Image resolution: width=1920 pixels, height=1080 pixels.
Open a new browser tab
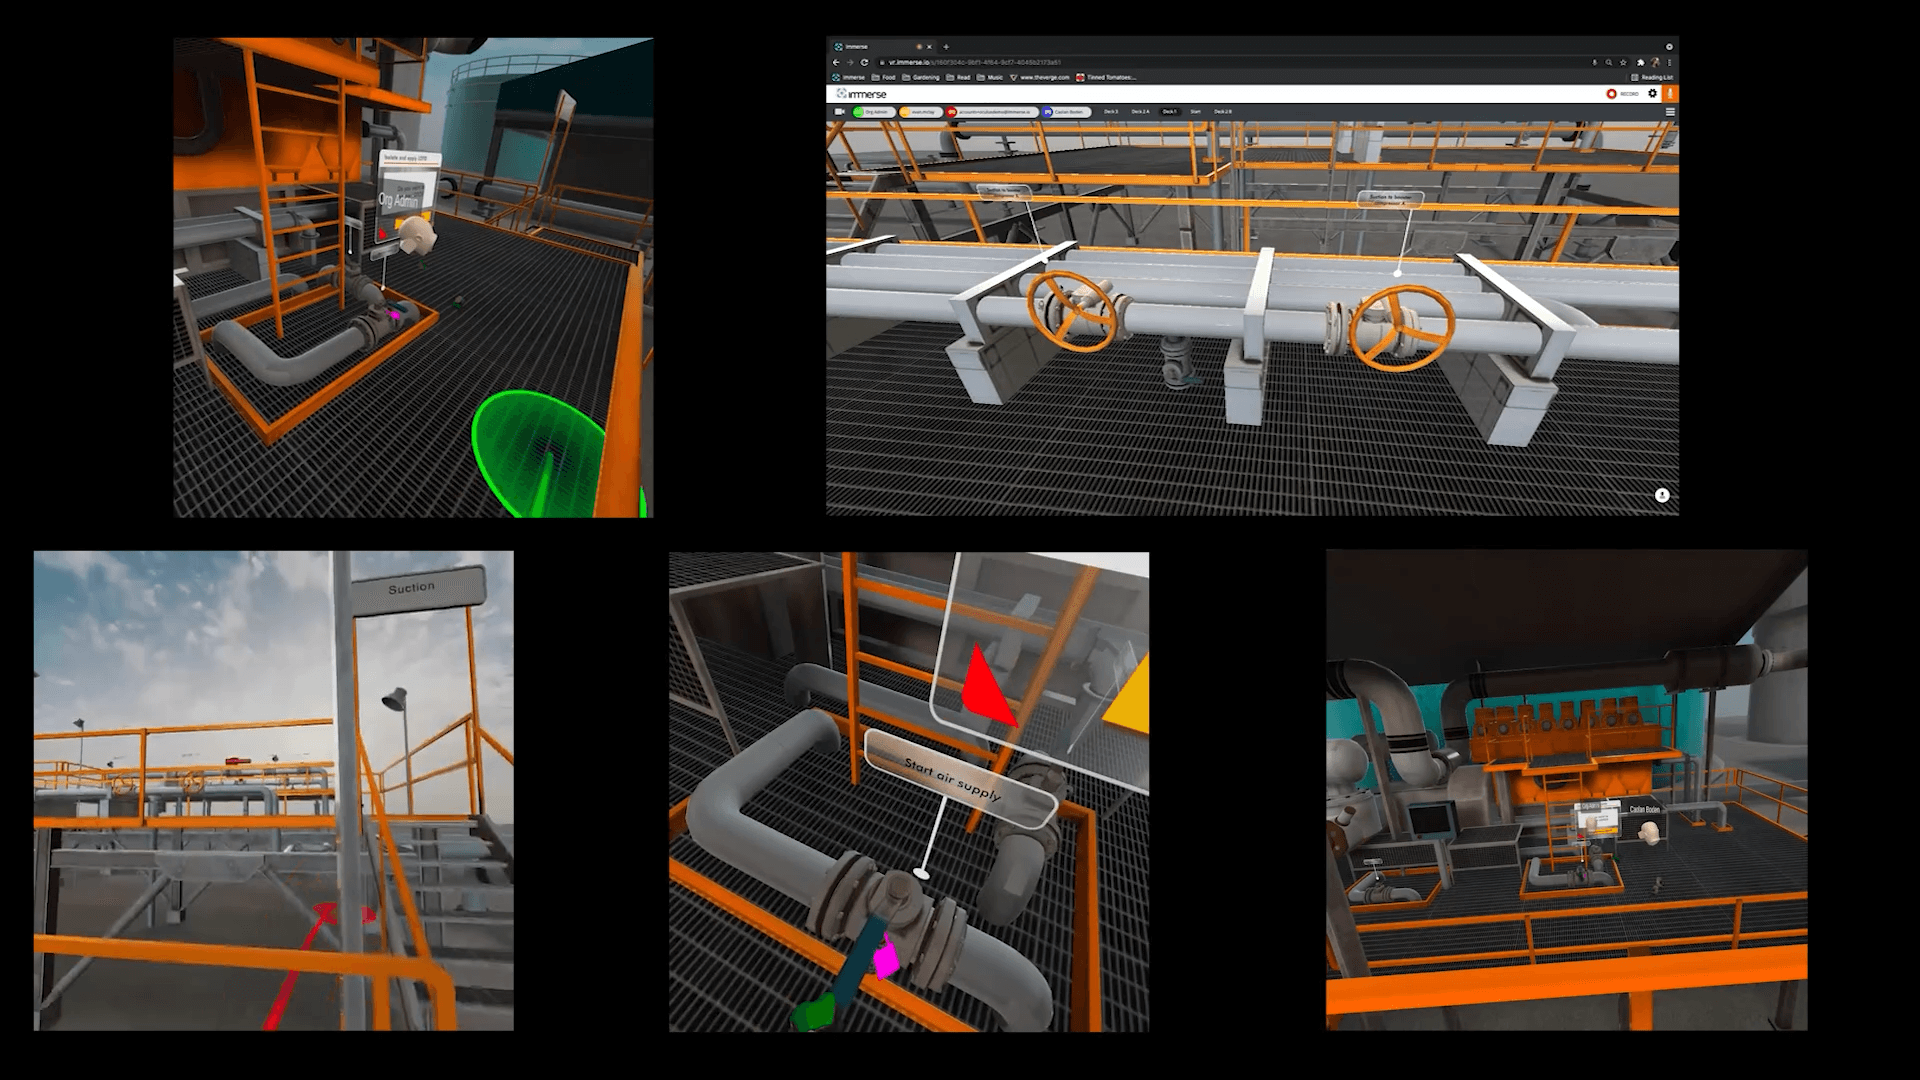[x=946, y=47]
